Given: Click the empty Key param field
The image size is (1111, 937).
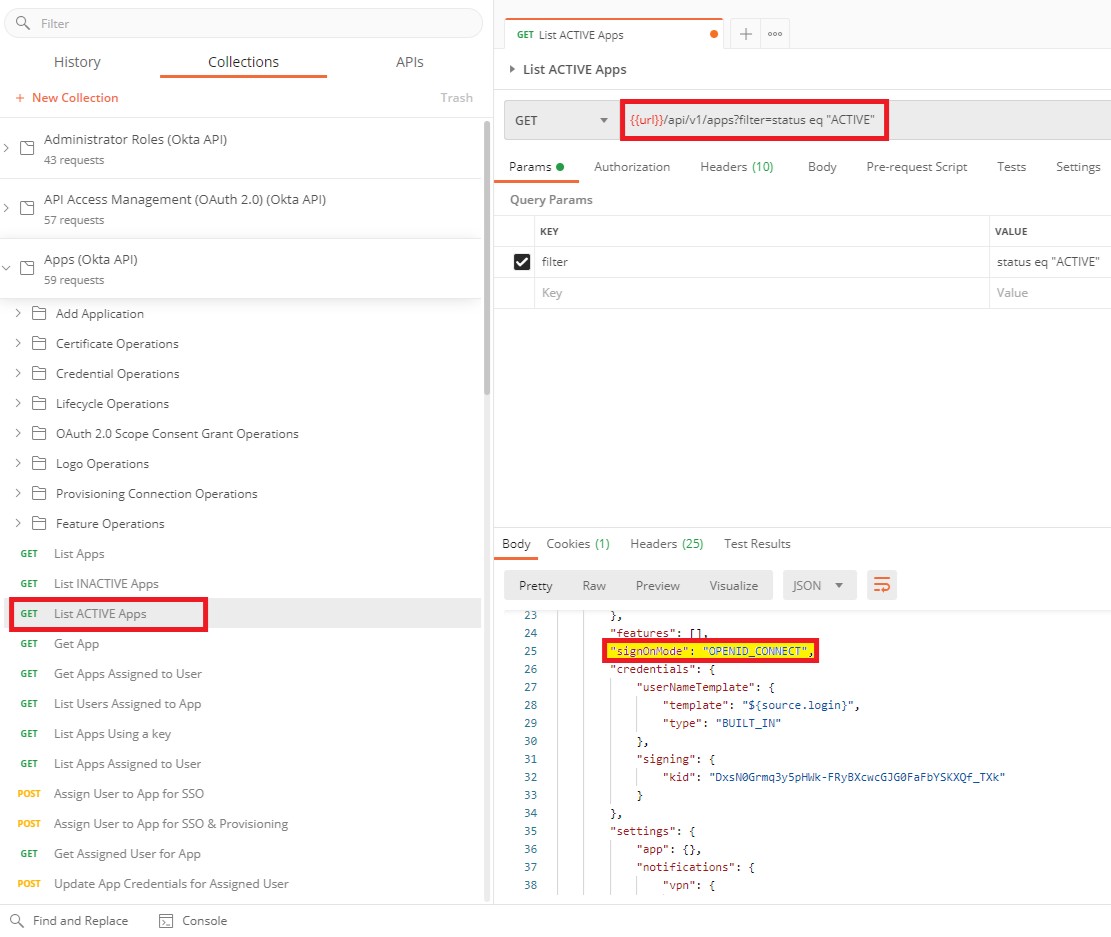Looking at the screenshot, I should click(762, 293).
